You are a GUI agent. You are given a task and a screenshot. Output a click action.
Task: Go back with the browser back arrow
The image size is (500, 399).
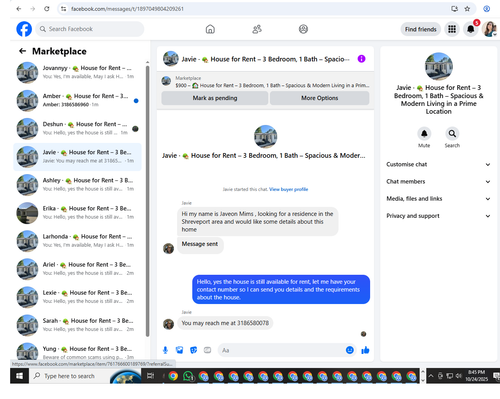coord(19,9)
